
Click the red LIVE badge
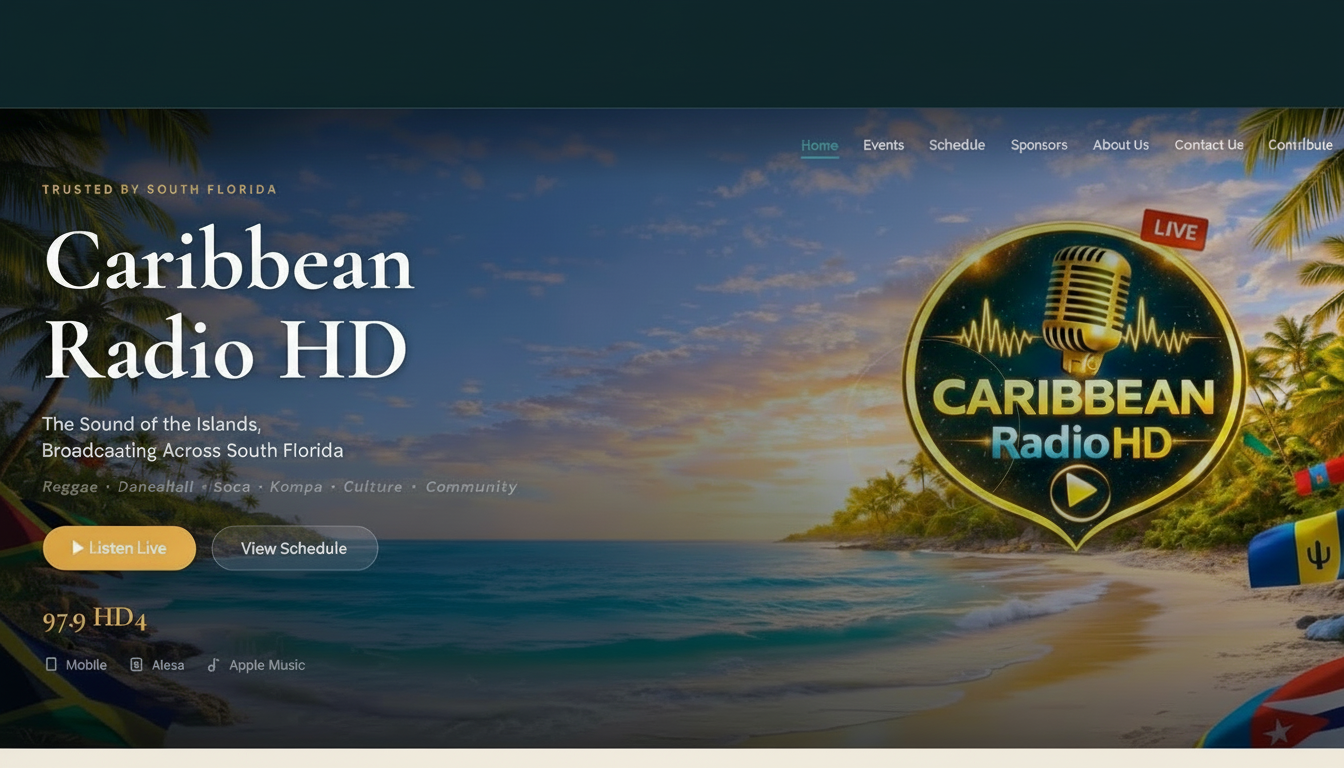tap(1173, 231)
